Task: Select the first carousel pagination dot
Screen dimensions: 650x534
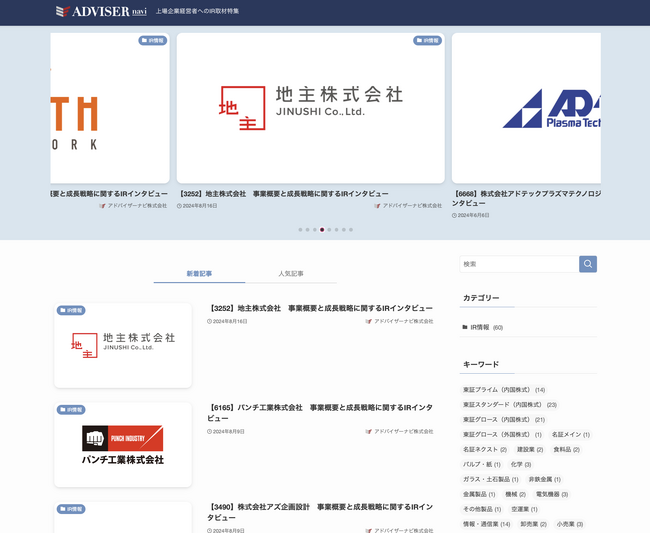Action: 300,230
